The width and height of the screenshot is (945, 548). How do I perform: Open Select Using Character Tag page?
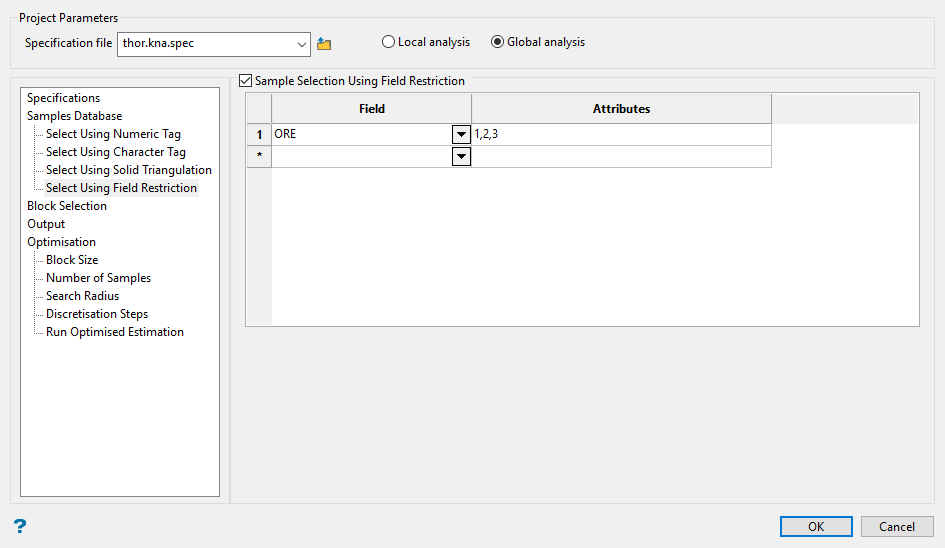pos(115,152)
